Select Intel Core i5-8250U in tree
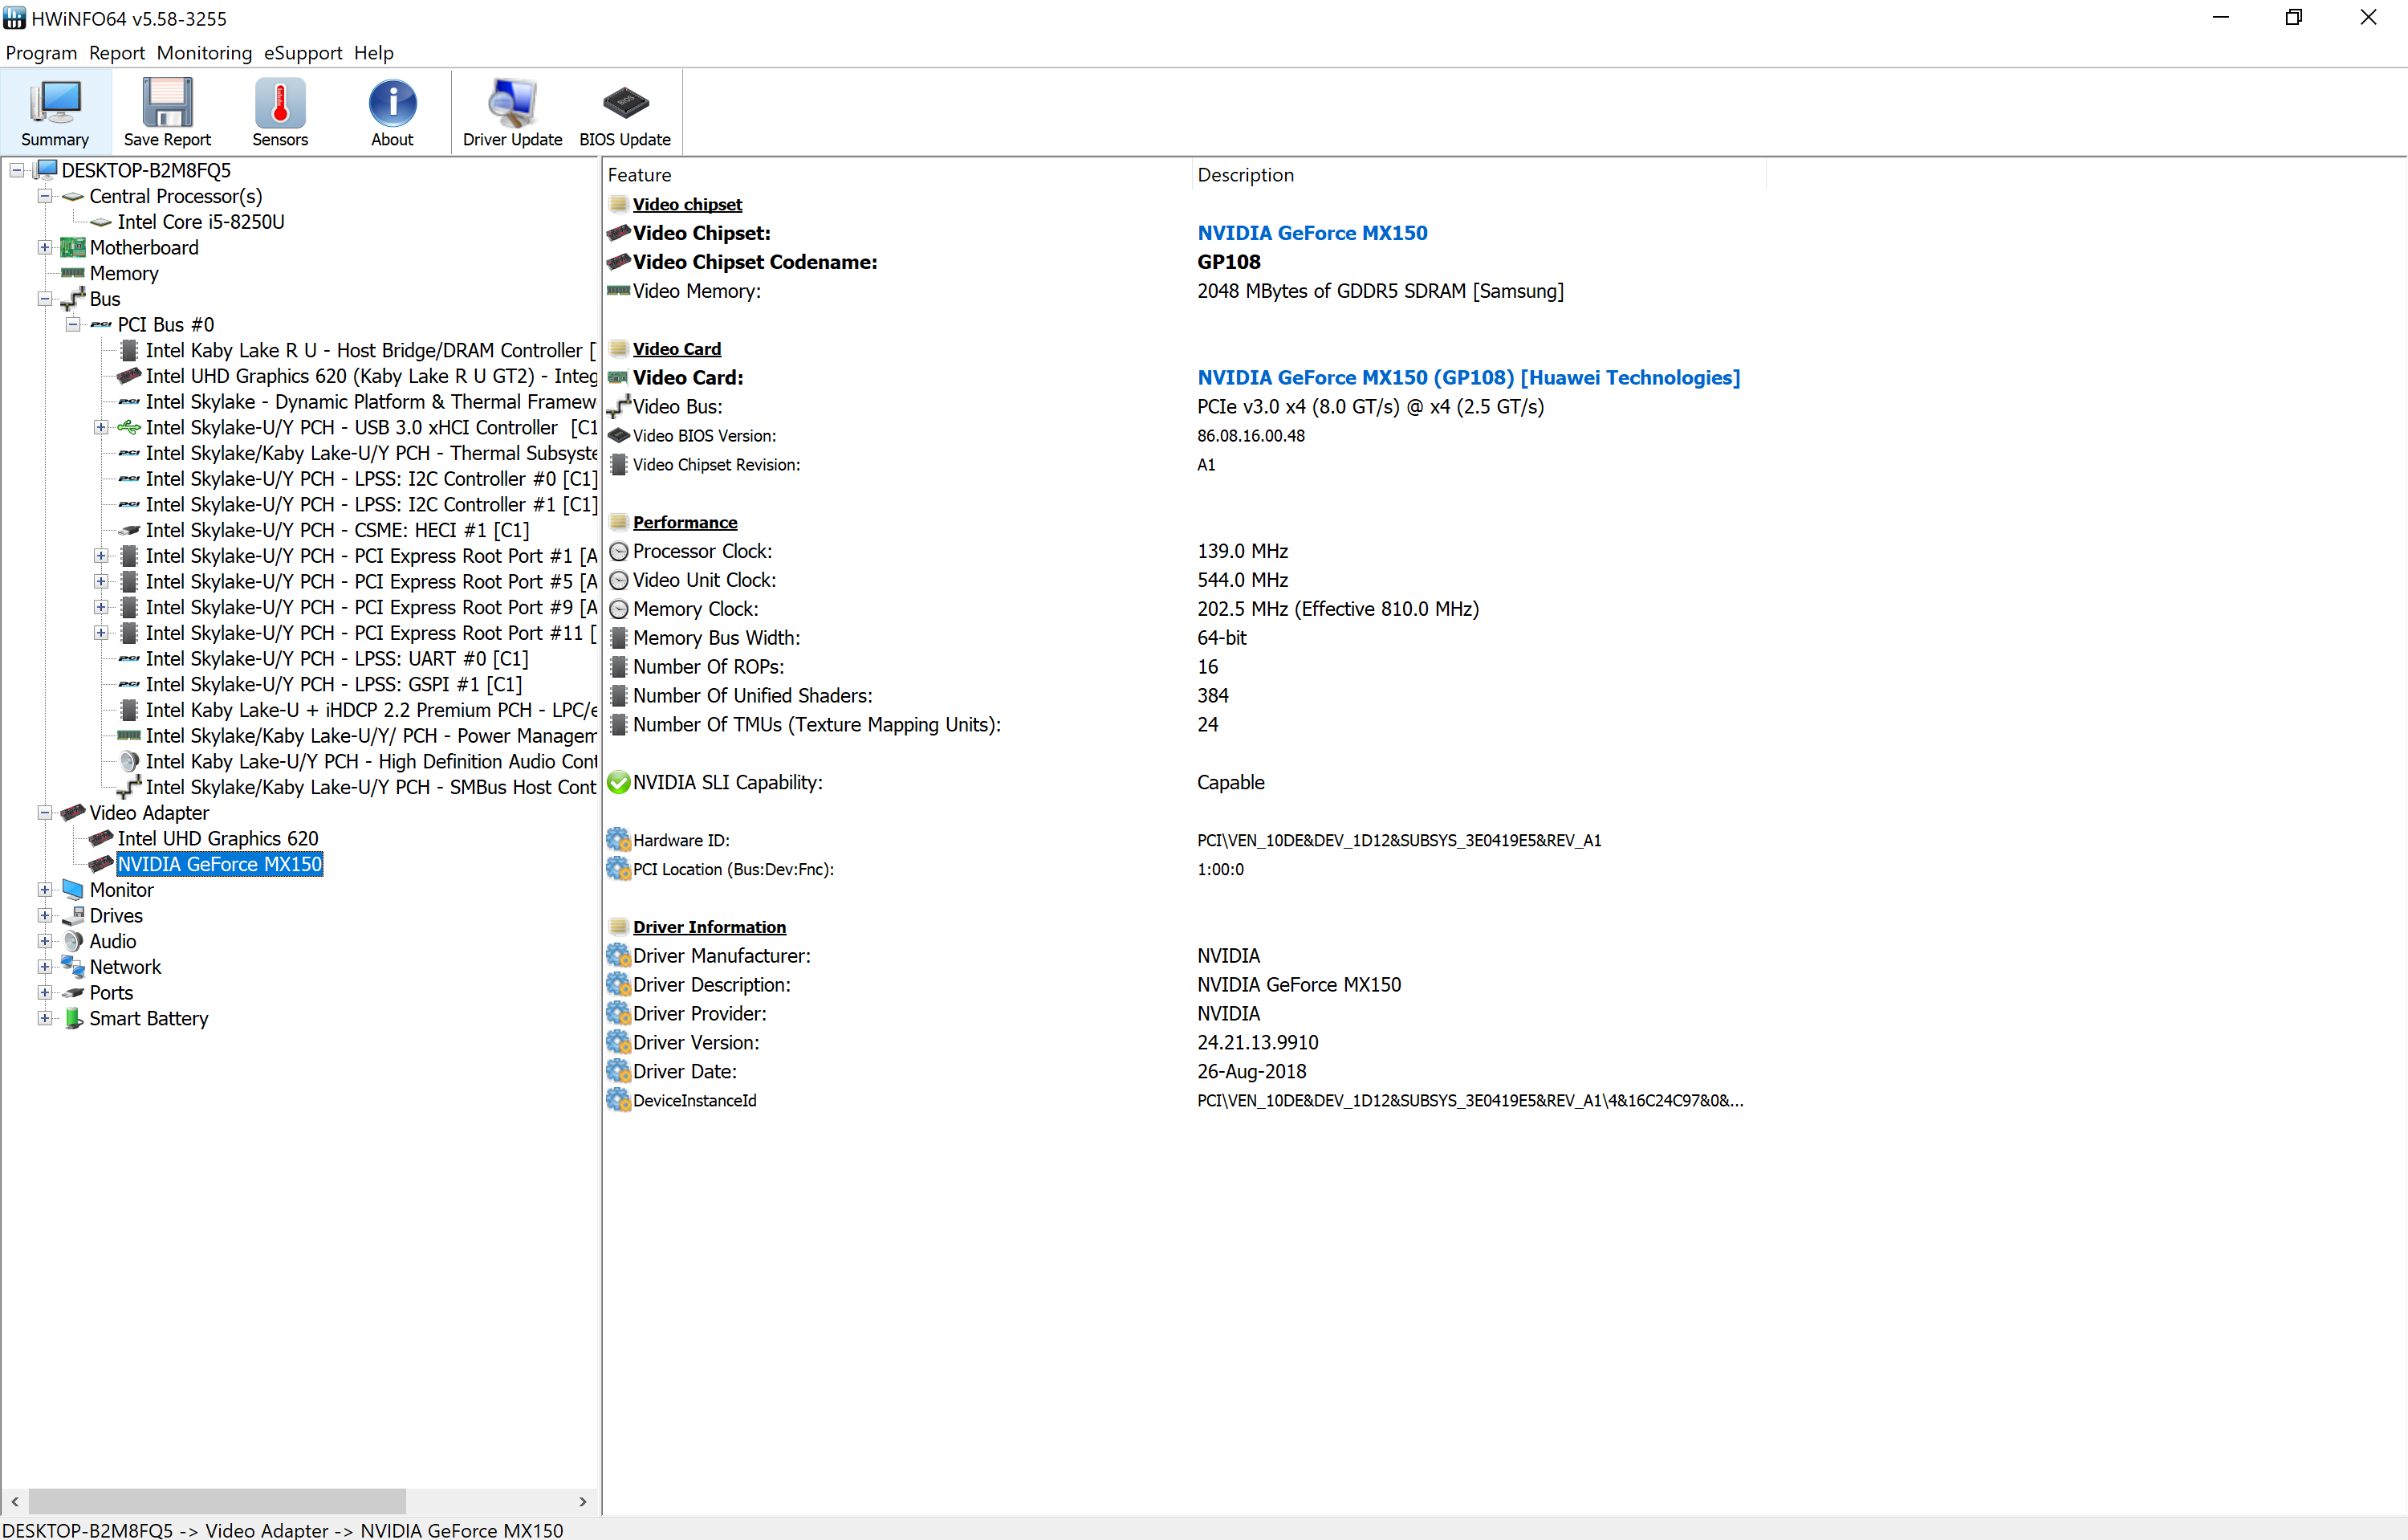 (x=201, y=222)
